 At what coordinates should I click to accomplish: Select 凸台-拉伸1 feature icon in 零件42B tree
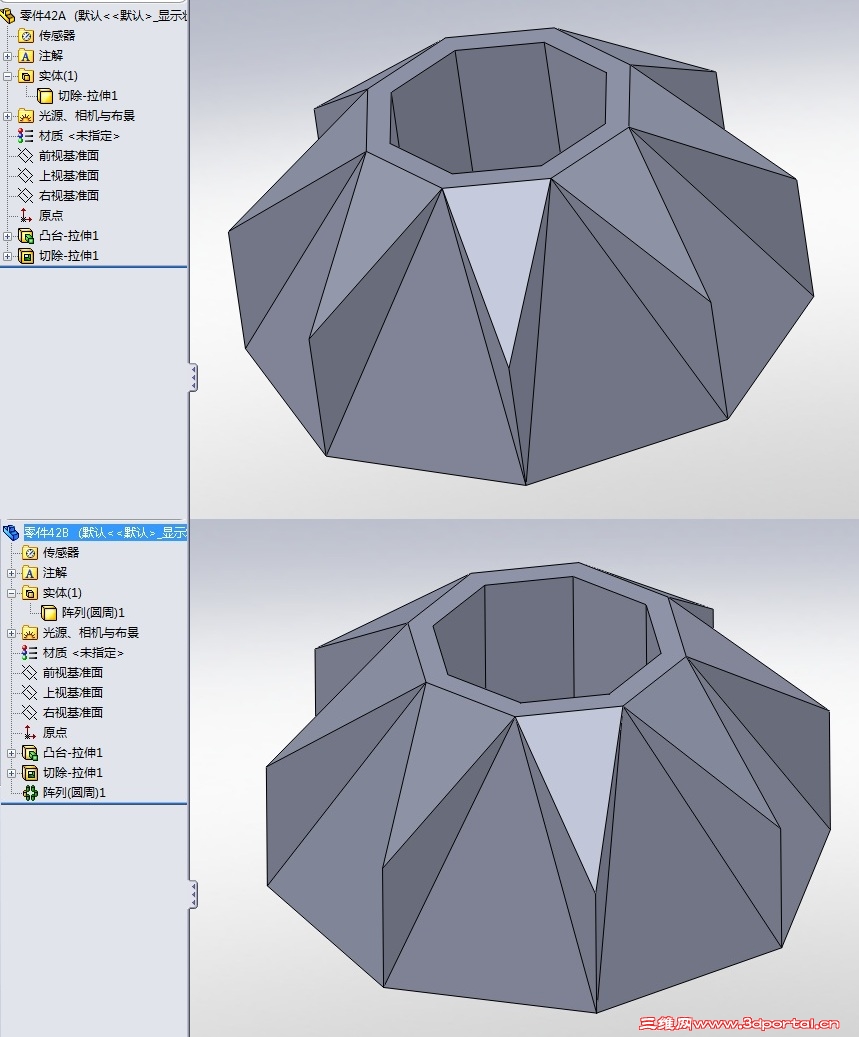tap(30, 753)
